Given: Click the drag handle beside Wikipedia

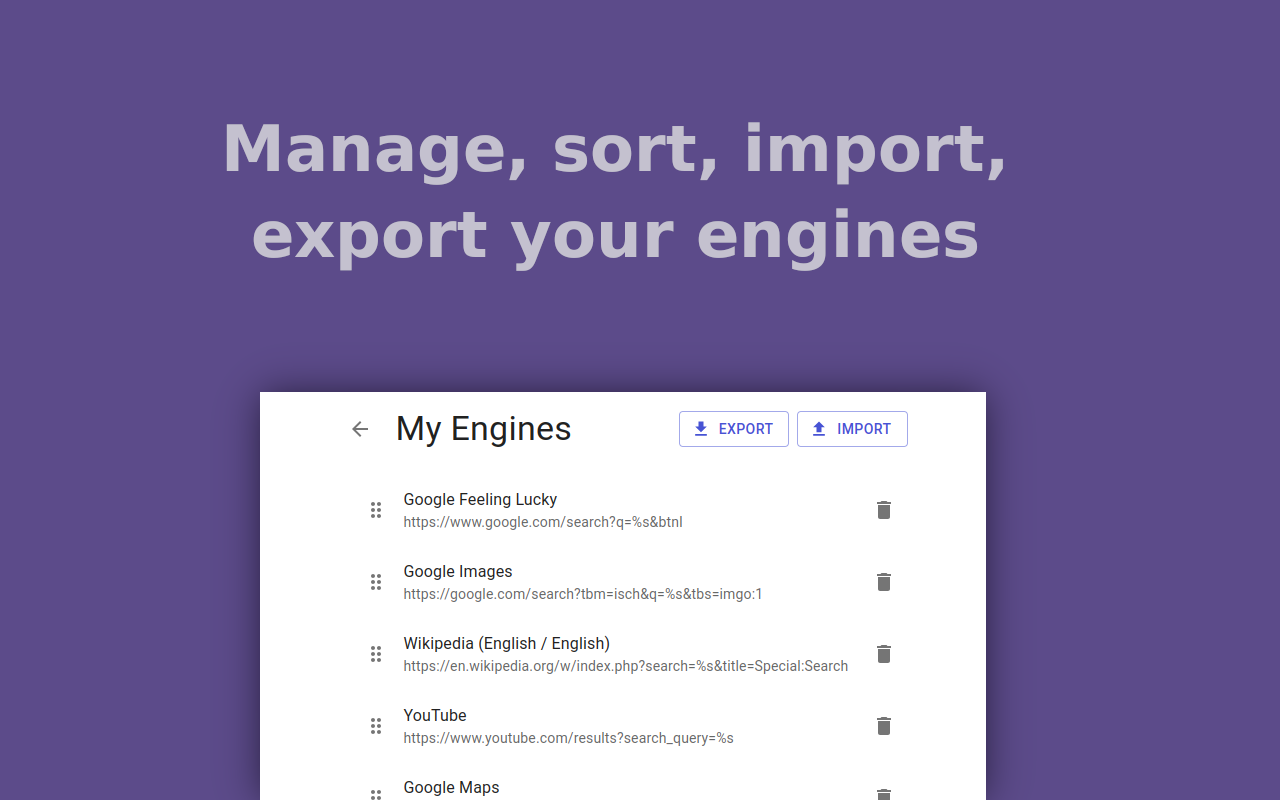Looking at the screenshot, I should pyautogui.click(x=376, y=653).
